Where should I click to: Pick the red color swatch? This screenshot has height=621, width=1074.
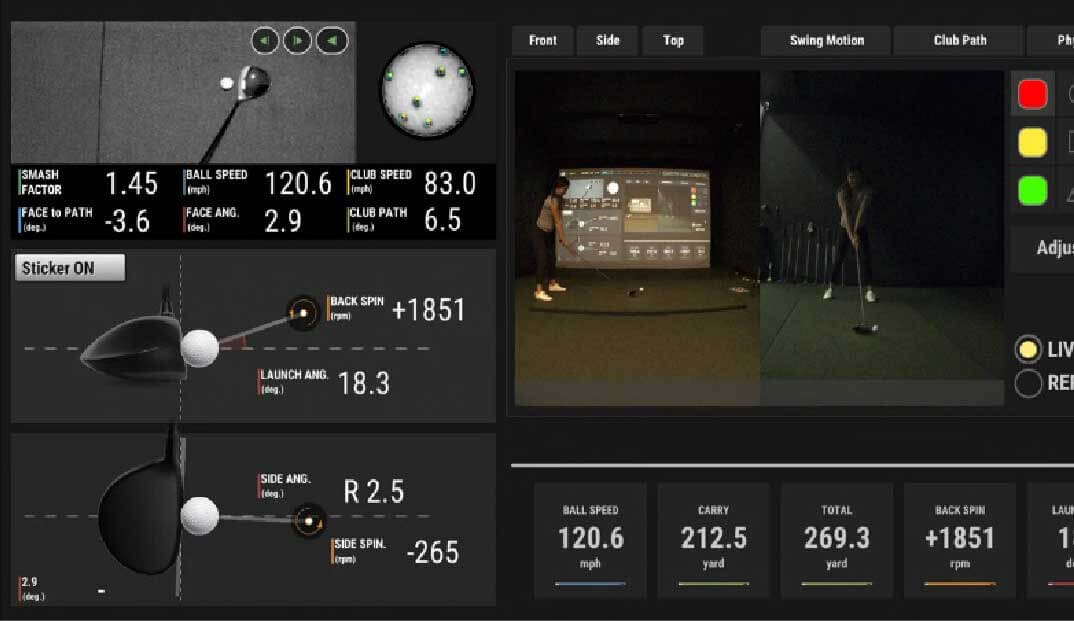click(1032, 94)
